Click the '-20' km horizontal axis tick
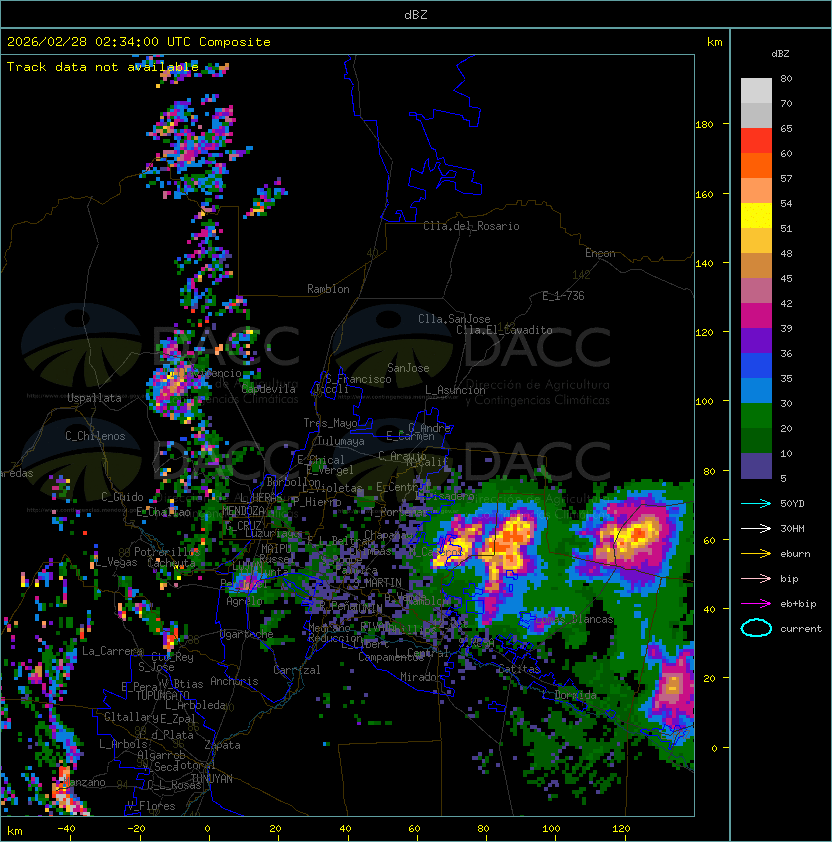This screenshot has width=832, height=842. (x=136, y=829)
